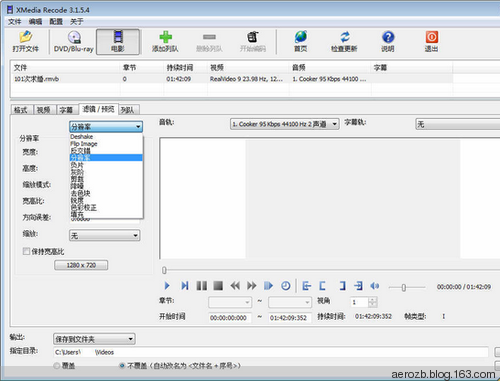The image size is (500, 381).
Task: Set start marker with left bracket icon
Action: 322,286
